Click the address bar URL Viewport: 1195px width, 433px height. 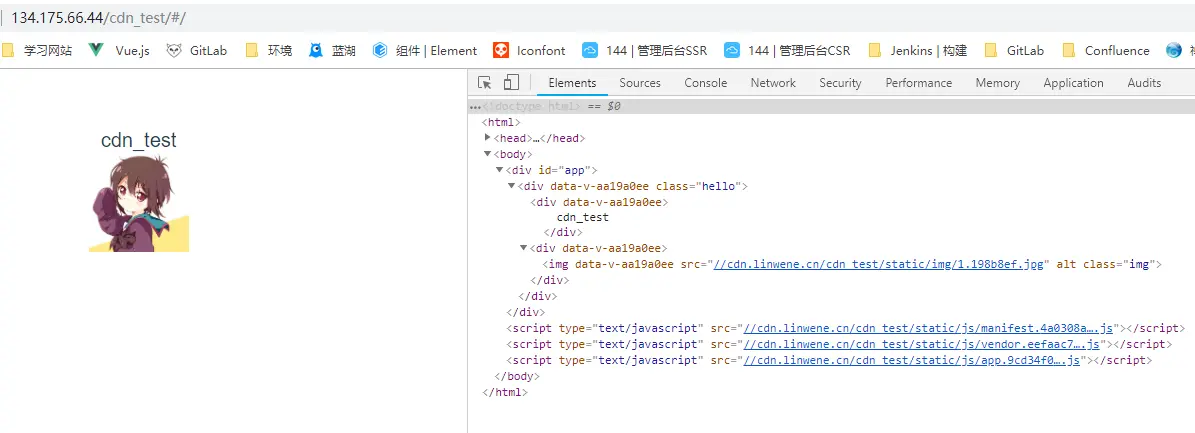coord(98,18)
